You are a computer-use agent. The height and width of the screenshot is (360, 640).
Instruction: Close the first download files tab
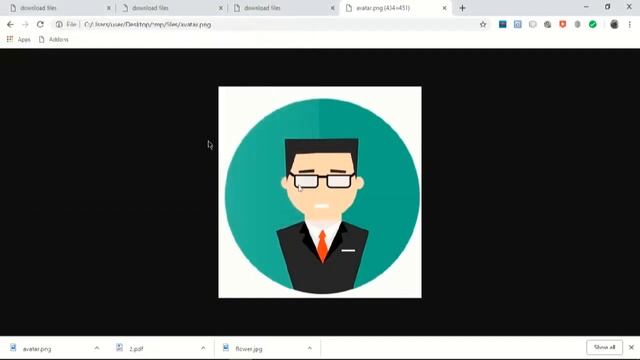point(109,8)
